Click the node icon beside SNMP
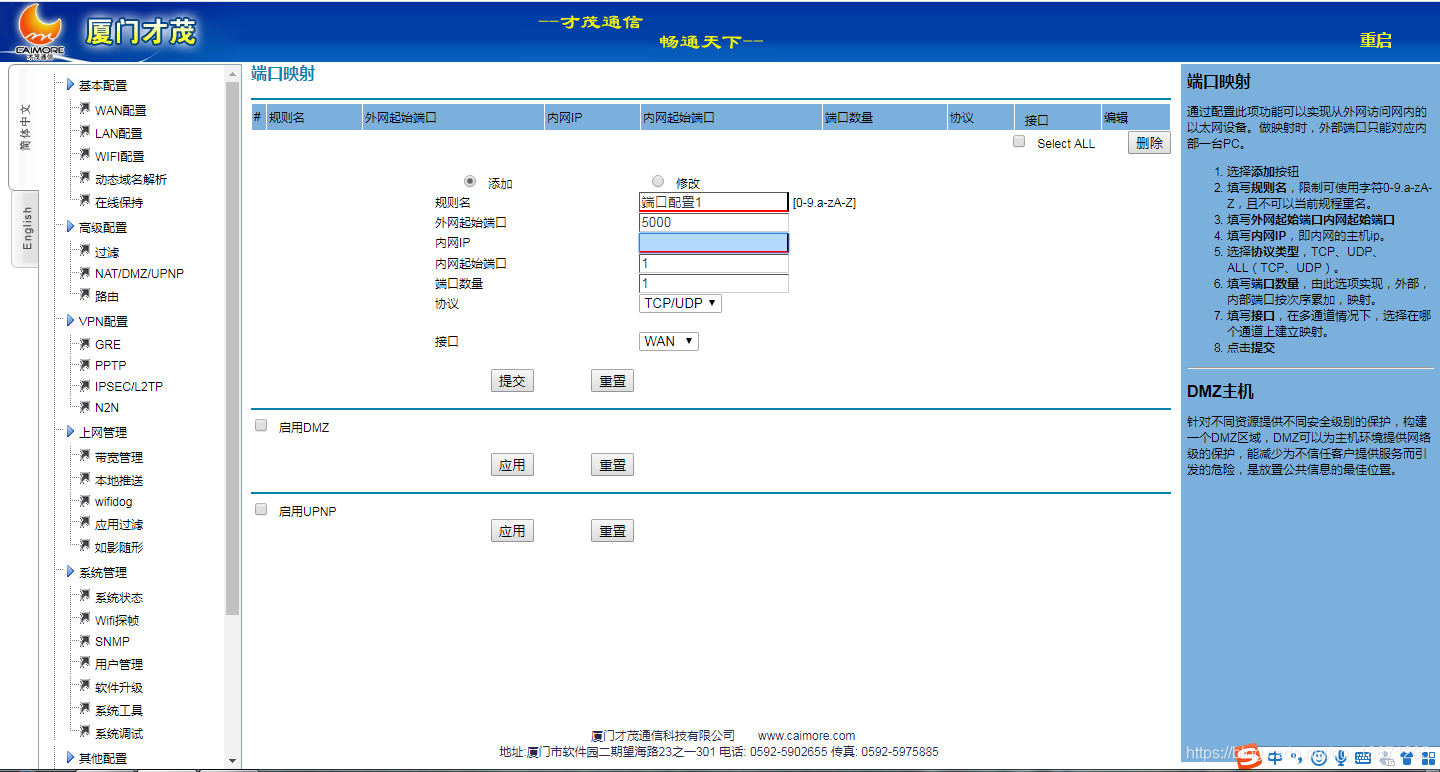 pos(85,640)
